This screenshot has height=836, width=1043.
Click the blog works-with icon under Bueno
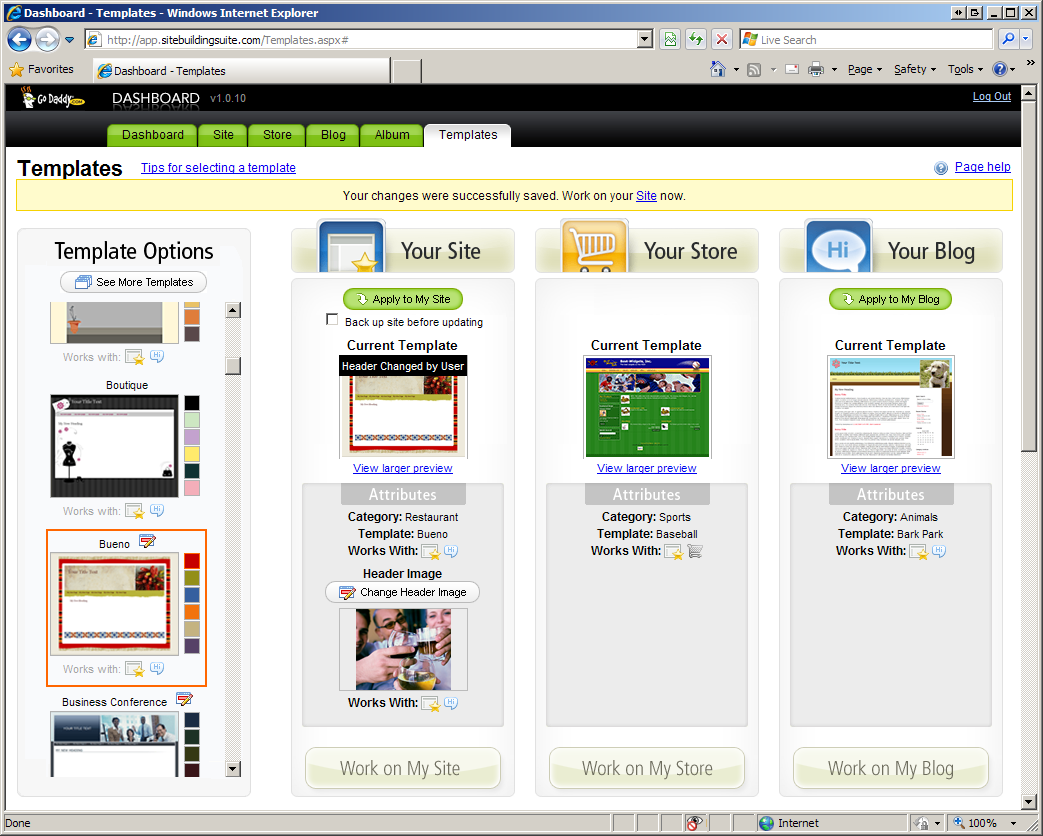pyautogui.click(x=157, y=668)
